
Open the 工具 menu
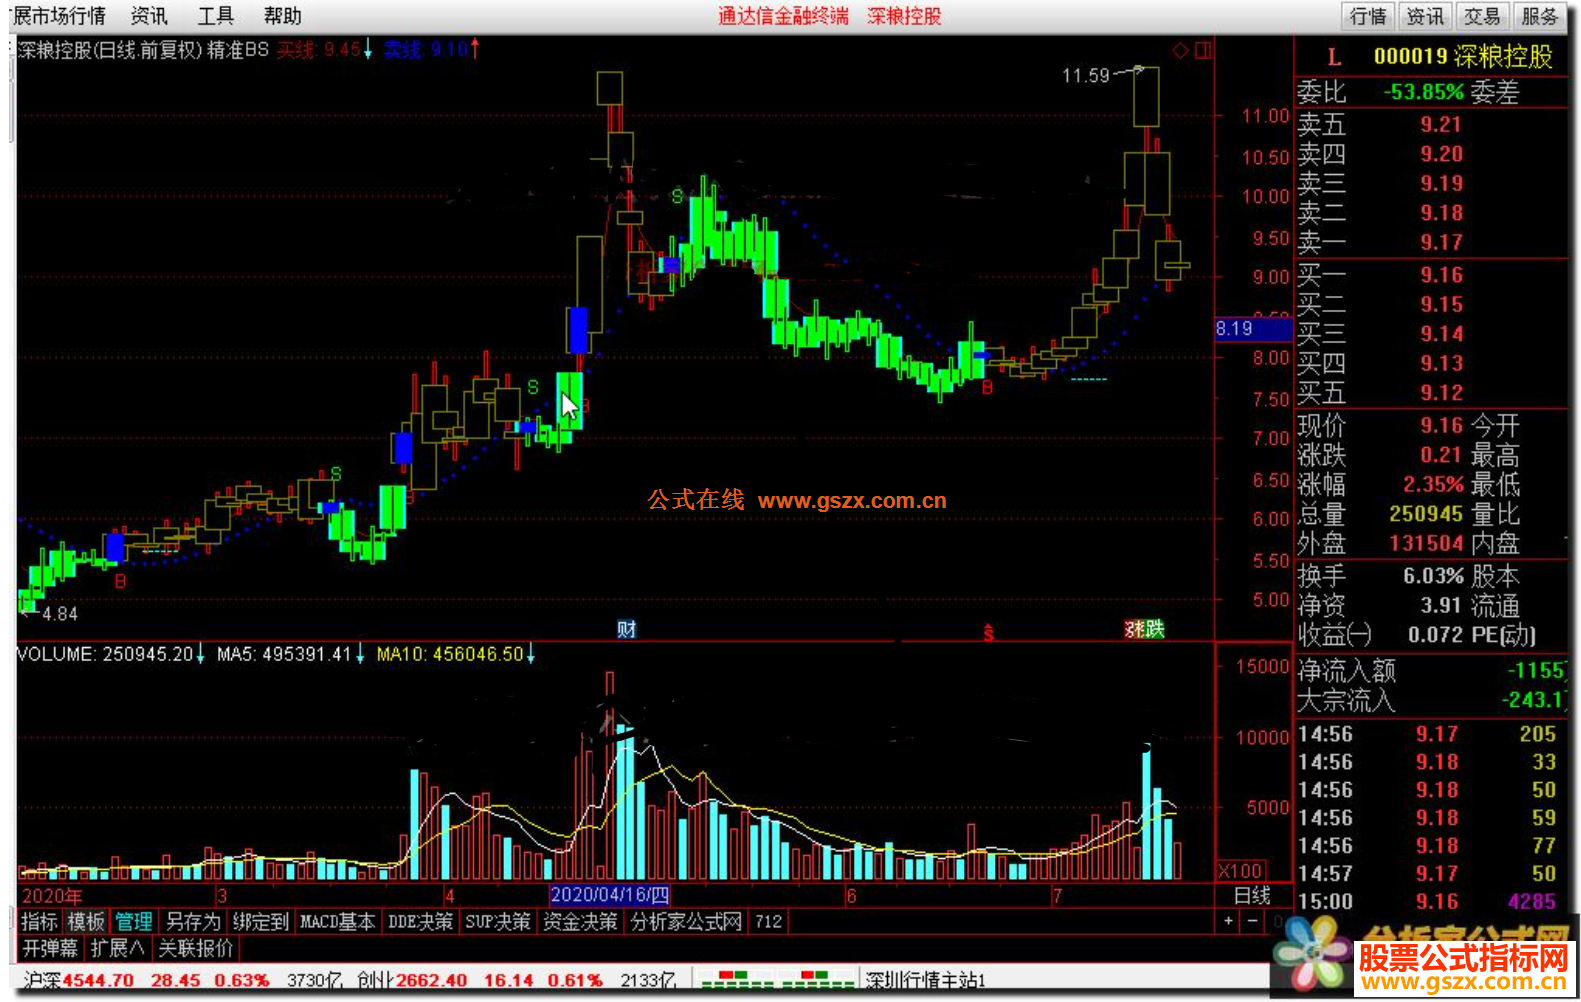coord(215,16)
